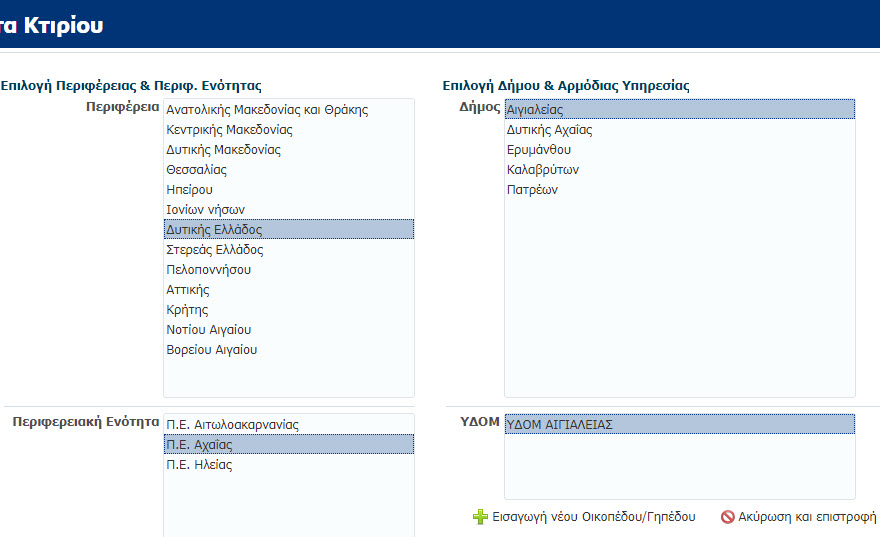Image resolution: width=880 pixels, height=537 pixels.
Task: Choose Καλαβρύτων in Δήμος list
Action: 680,169
